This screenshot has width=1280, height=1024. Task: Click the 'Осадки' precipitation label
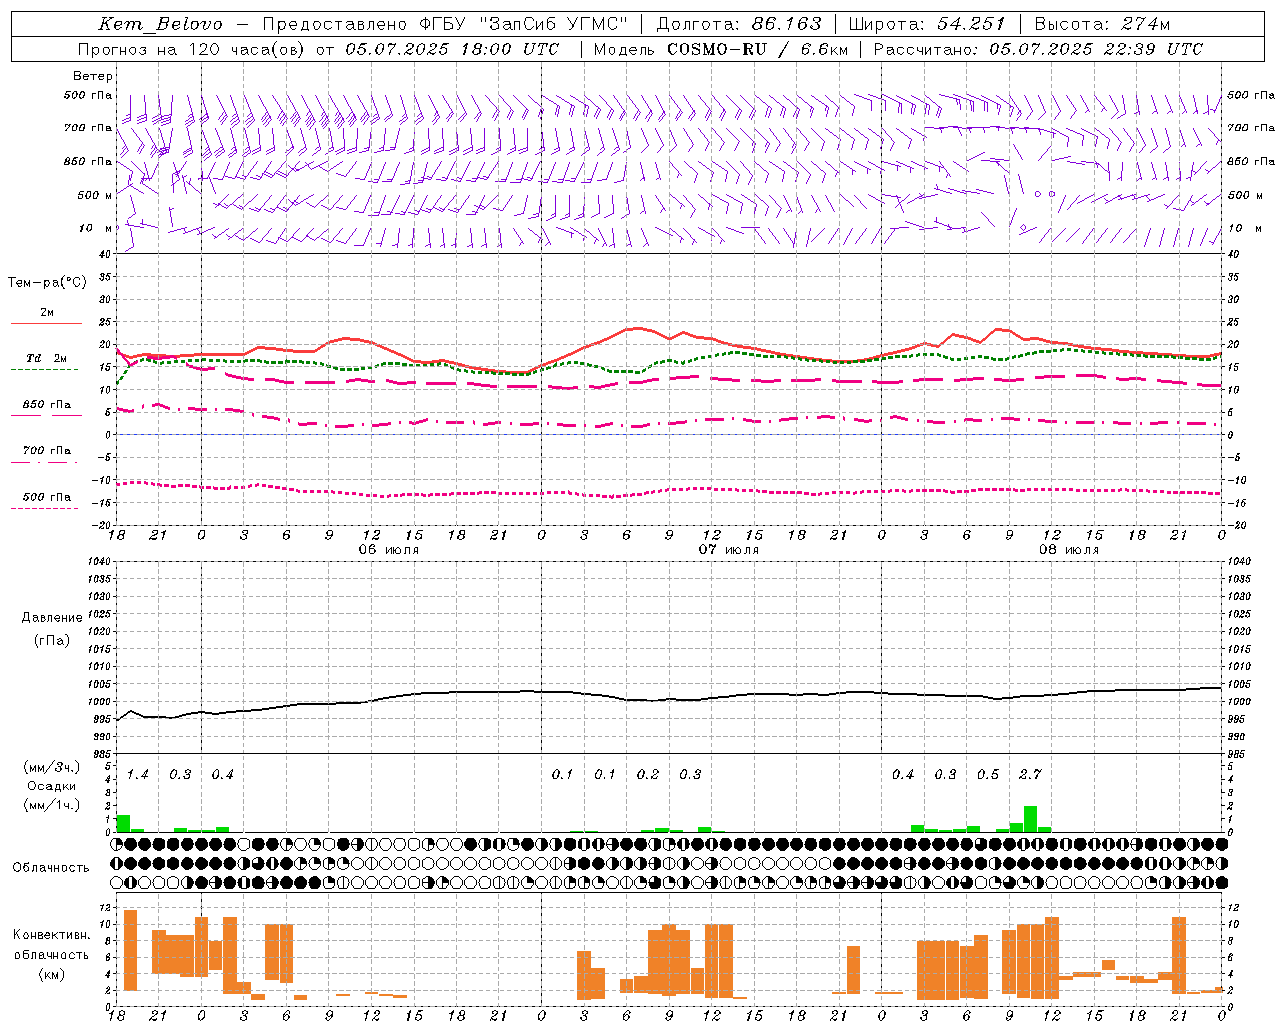(x=52, y=786)
